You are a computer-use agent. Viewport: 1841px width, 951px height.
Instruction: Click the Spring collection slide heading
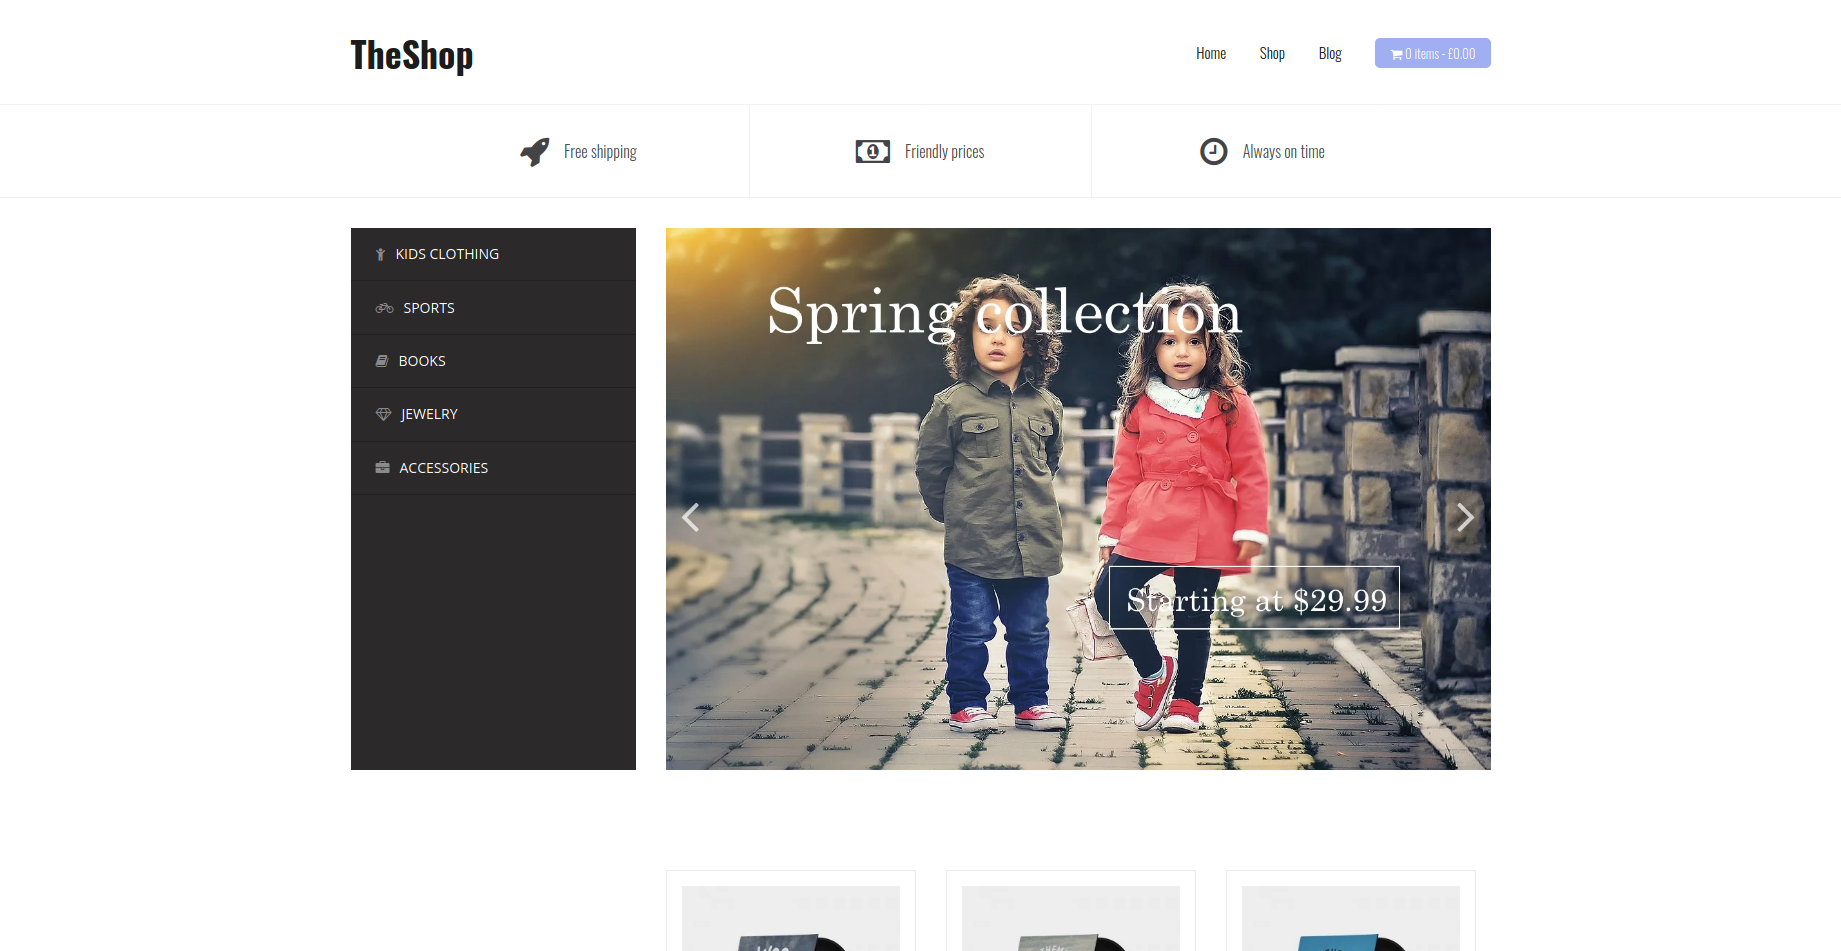(1003, 312)
